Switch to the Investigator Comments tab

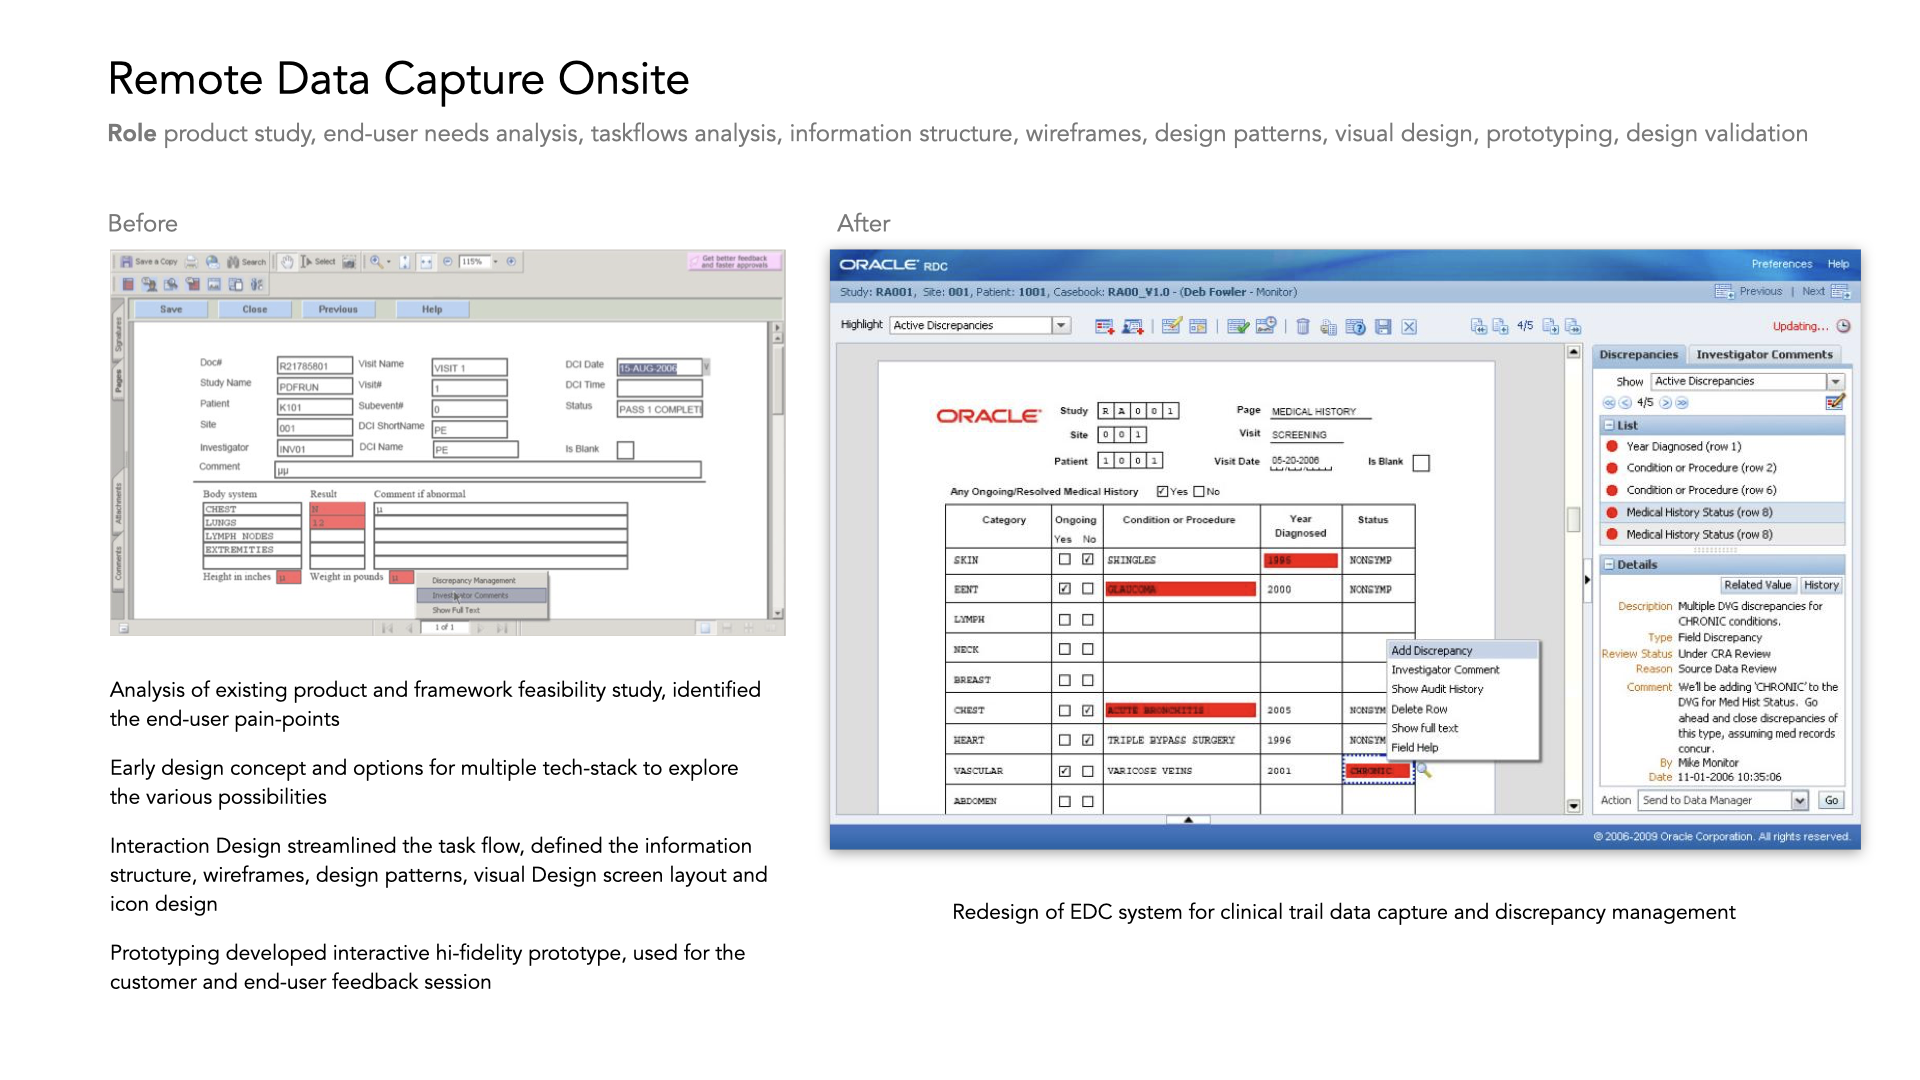(1764, 354)
